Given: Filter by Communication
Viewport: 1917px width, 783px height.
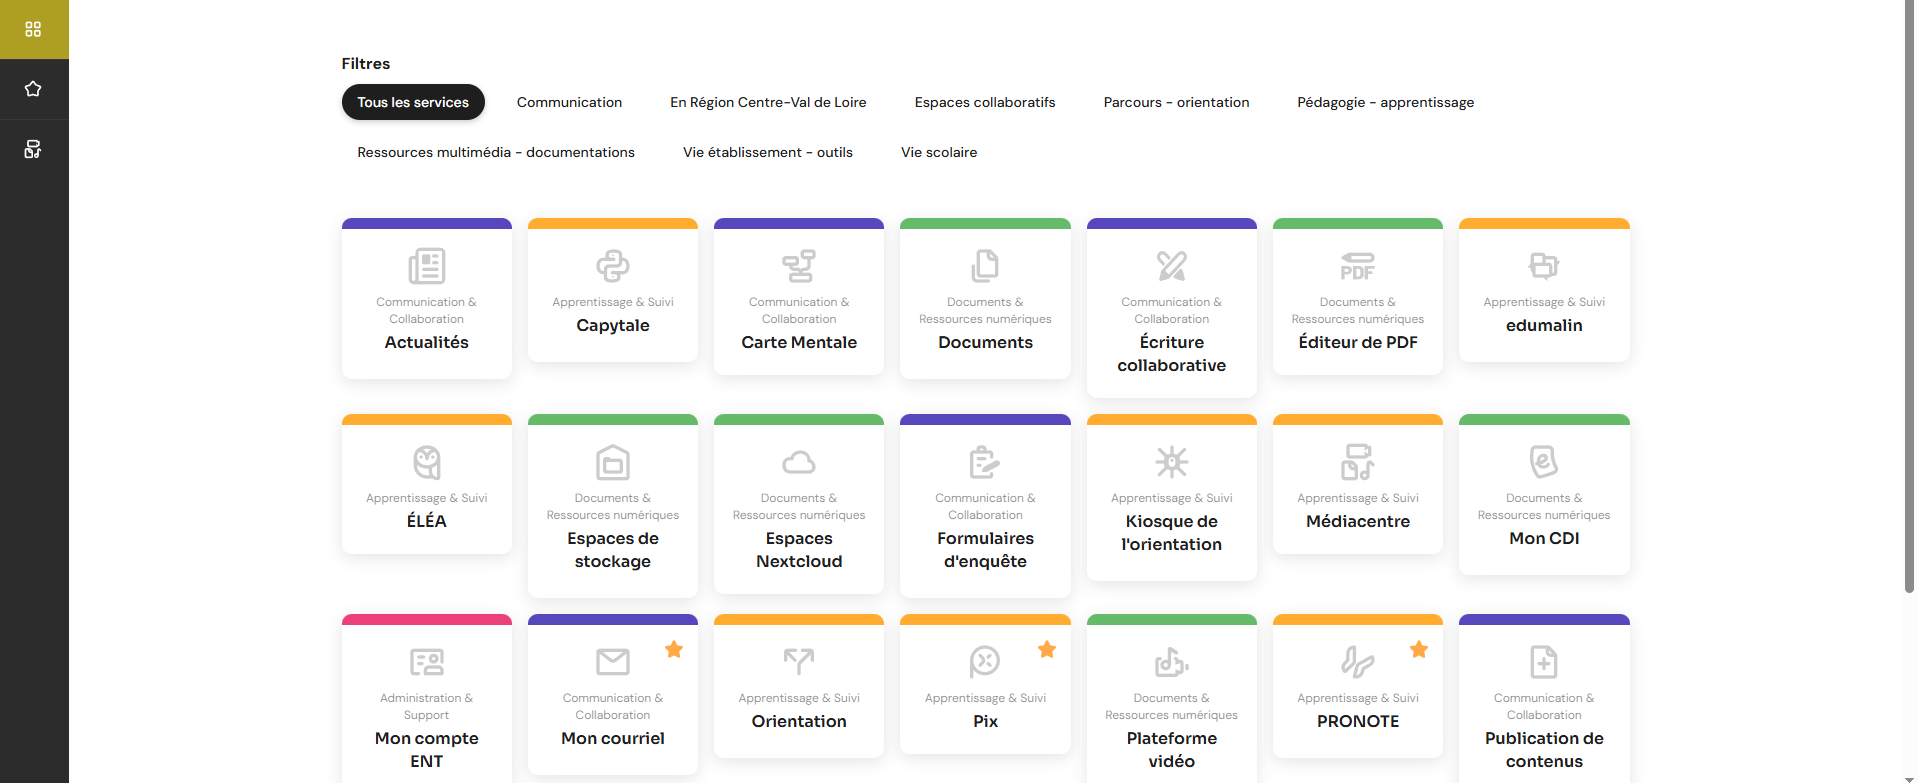Looking at the screenshot, I should [x=569, y=102].
